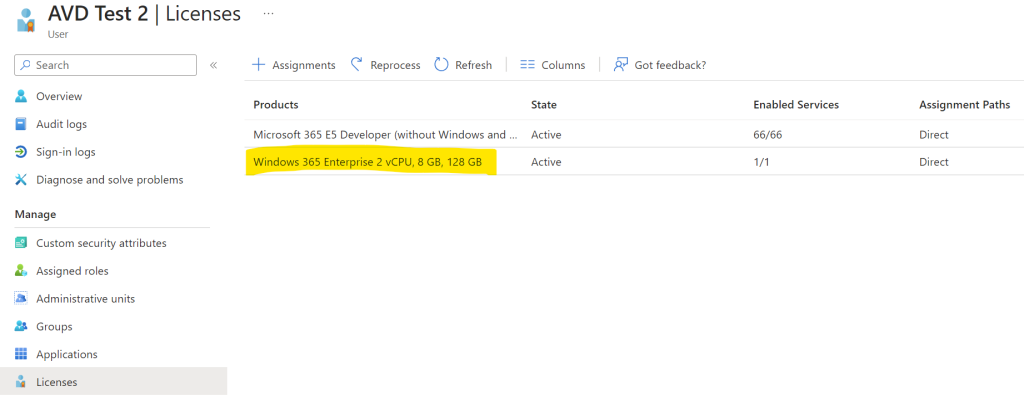Focus the sidebar Search field
Screen dimensions: 1024x396
click(x=105, y=65)
